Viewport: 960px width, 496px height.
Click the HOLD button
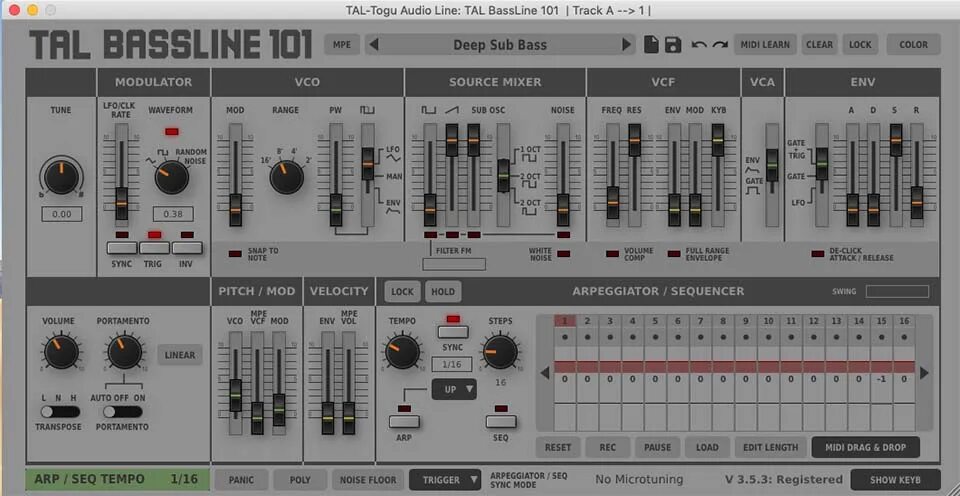tap(443, 291)
